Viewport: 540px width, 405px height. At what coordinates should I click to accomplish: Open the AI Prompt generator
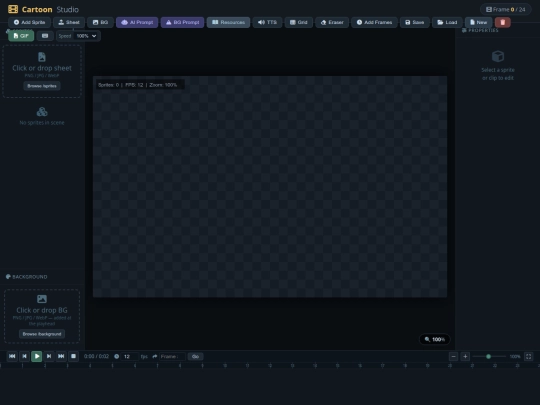pos(137,22)
